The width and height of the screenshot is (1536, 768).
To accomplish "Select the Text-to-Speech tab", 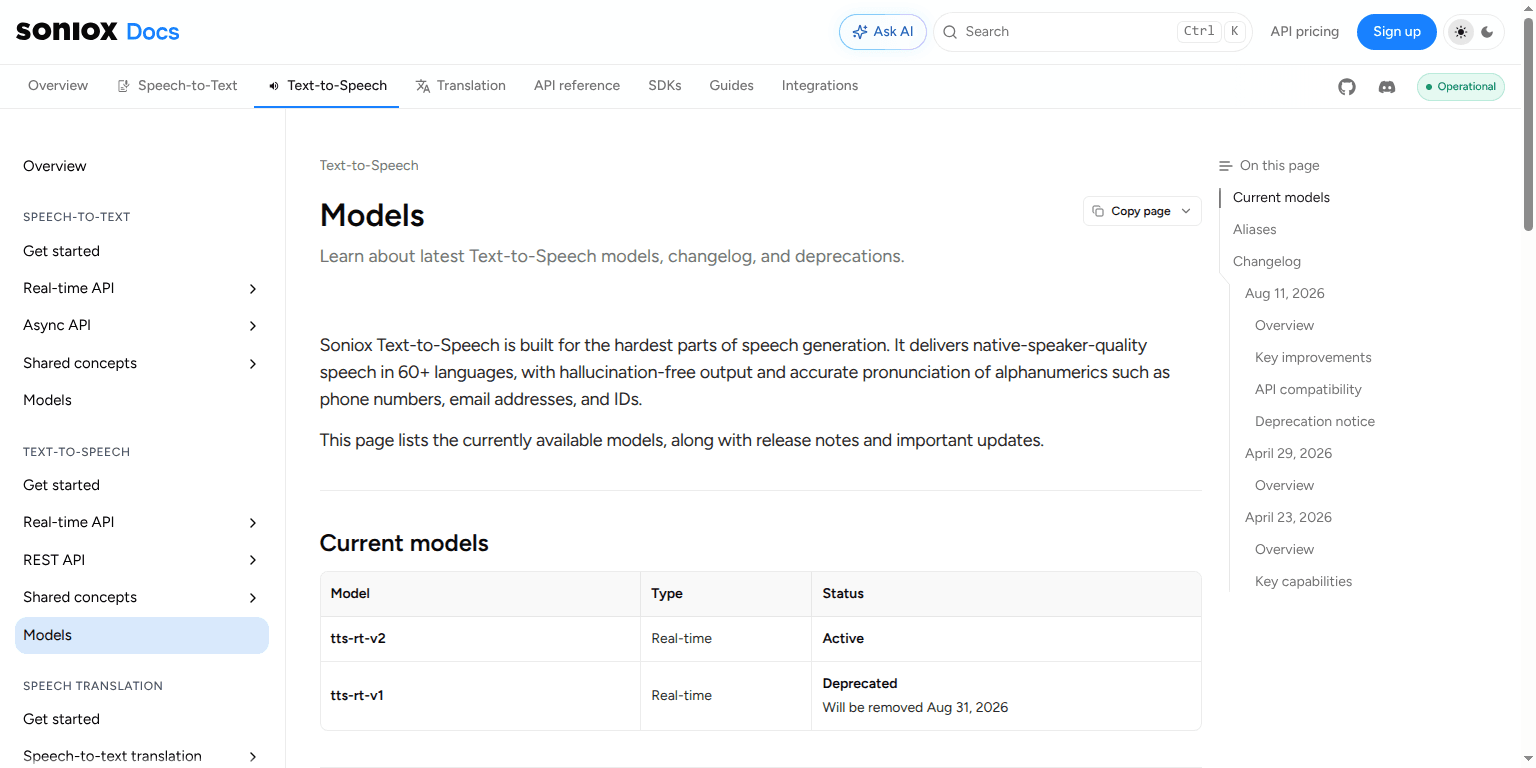I will tap(327, 86).
